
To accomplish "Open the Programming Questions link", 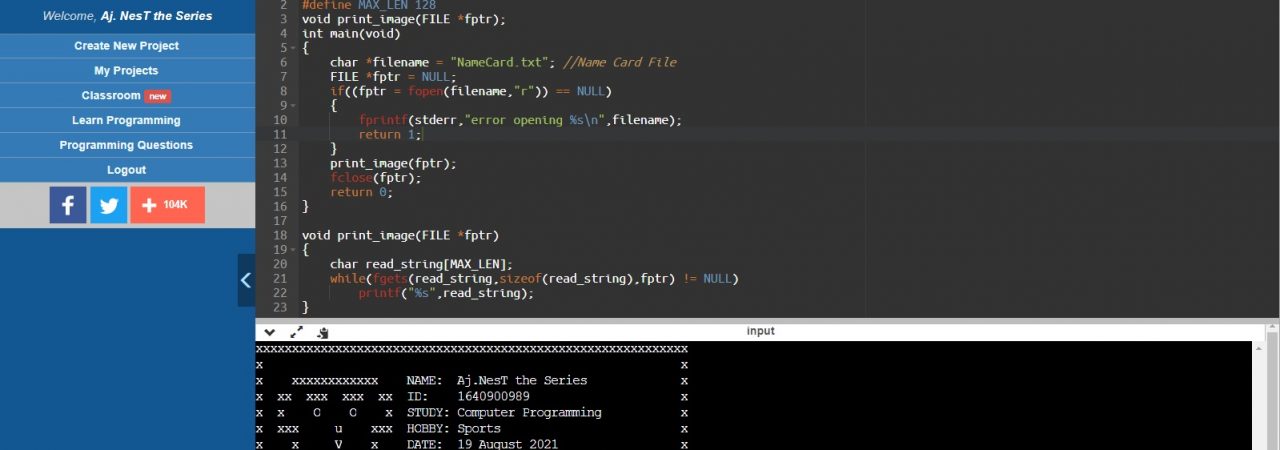I will [126, 145].
